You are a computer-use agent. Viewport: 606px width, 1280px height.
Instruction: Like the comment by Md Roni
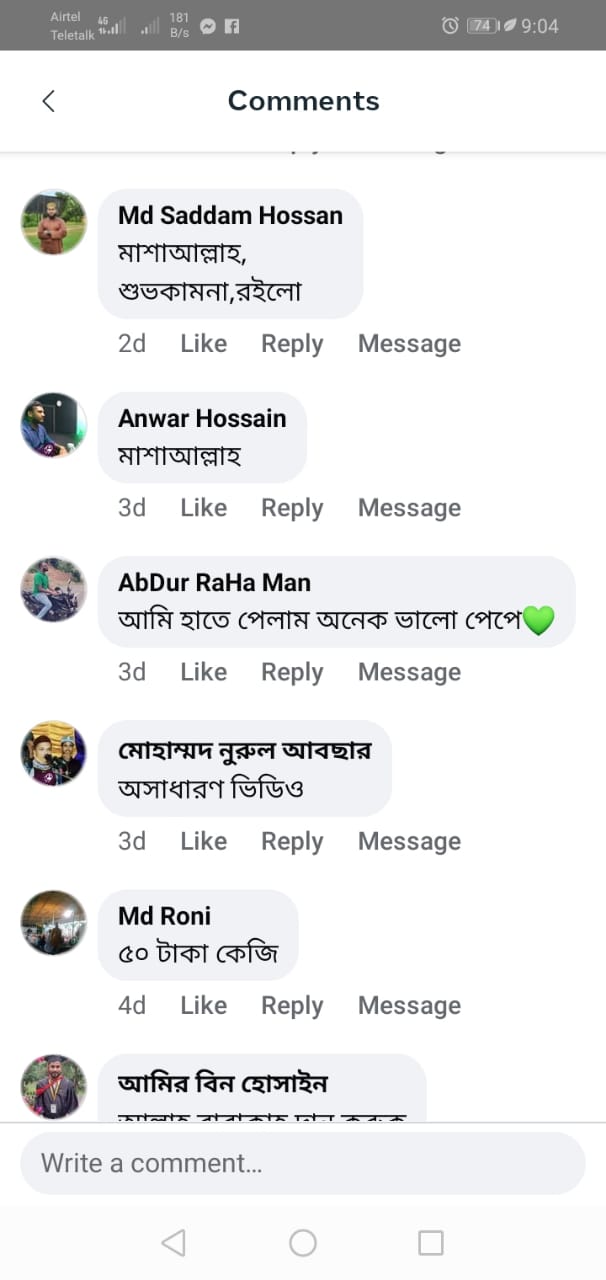pos(203,1006)
